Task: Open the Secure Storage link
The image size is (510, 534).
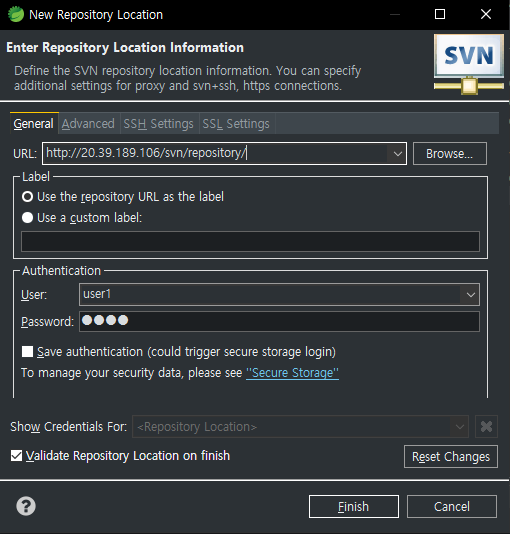Action: click(292, 373)
